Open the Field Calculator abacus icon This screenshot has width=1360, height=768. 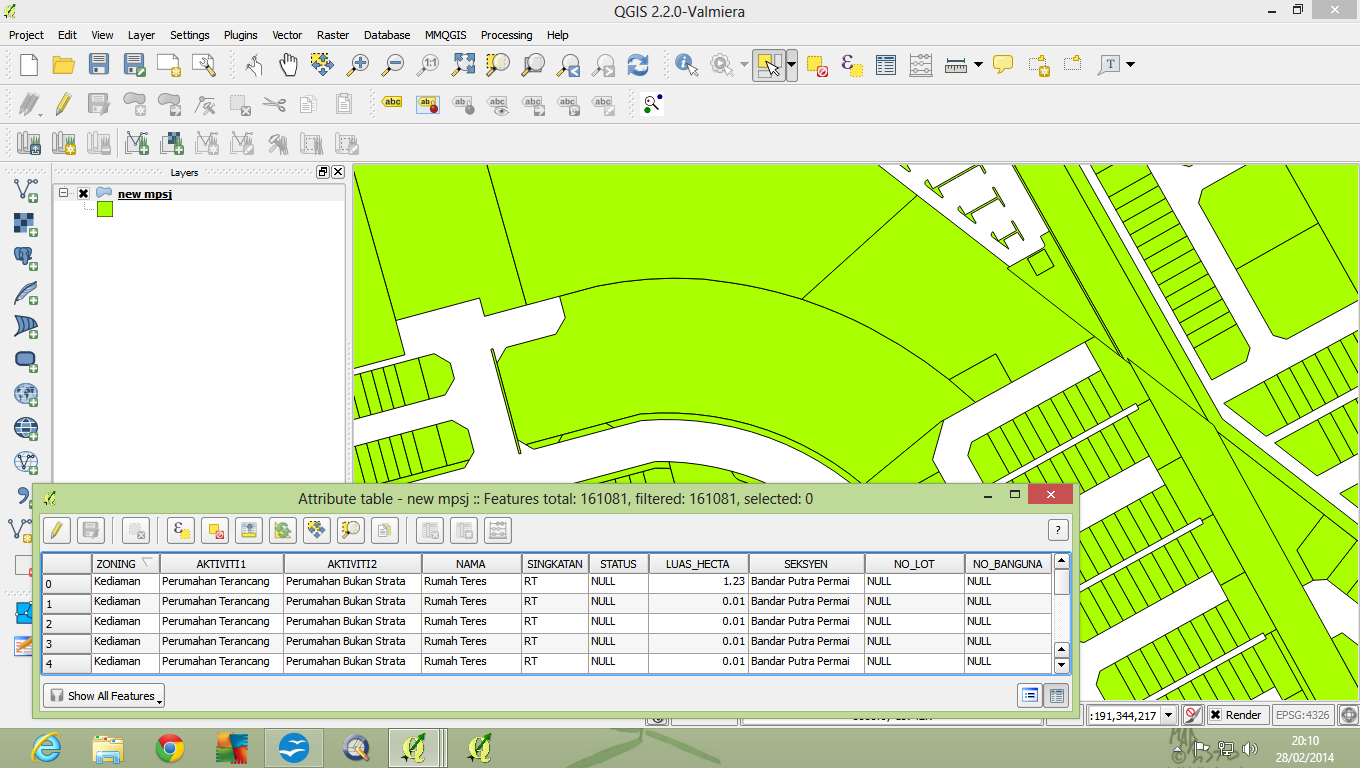pyautogui.click(x=920, y=65)
